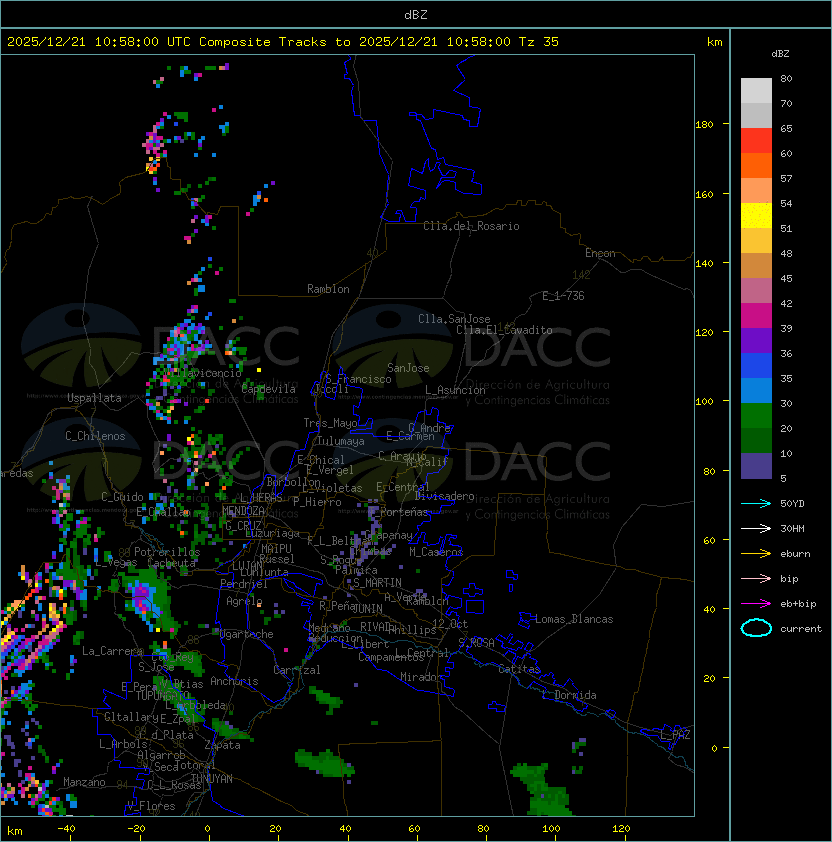Click the L_Asuncion place label

(455, 390)
